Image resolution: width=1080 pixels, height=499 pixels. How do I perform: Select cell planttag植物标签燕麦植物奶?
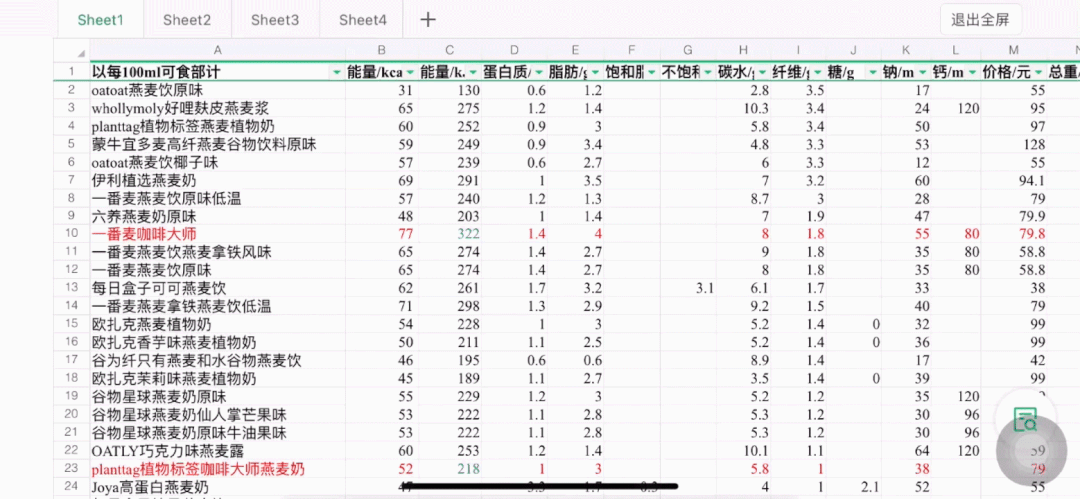coord(217,126)
